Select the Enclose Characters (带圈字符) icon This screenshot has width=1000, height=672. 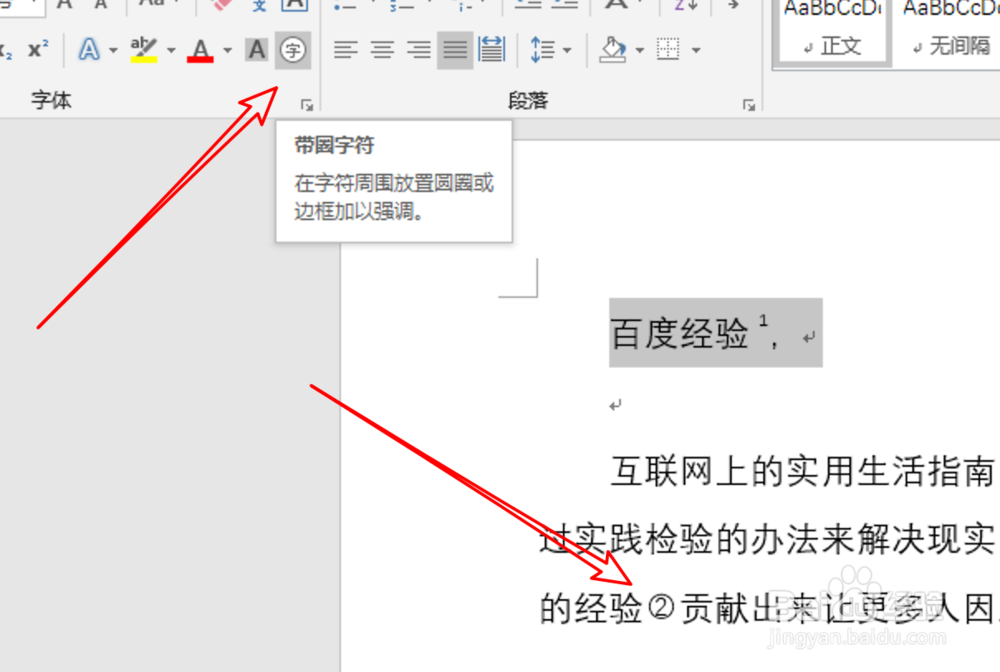point(292,49)
